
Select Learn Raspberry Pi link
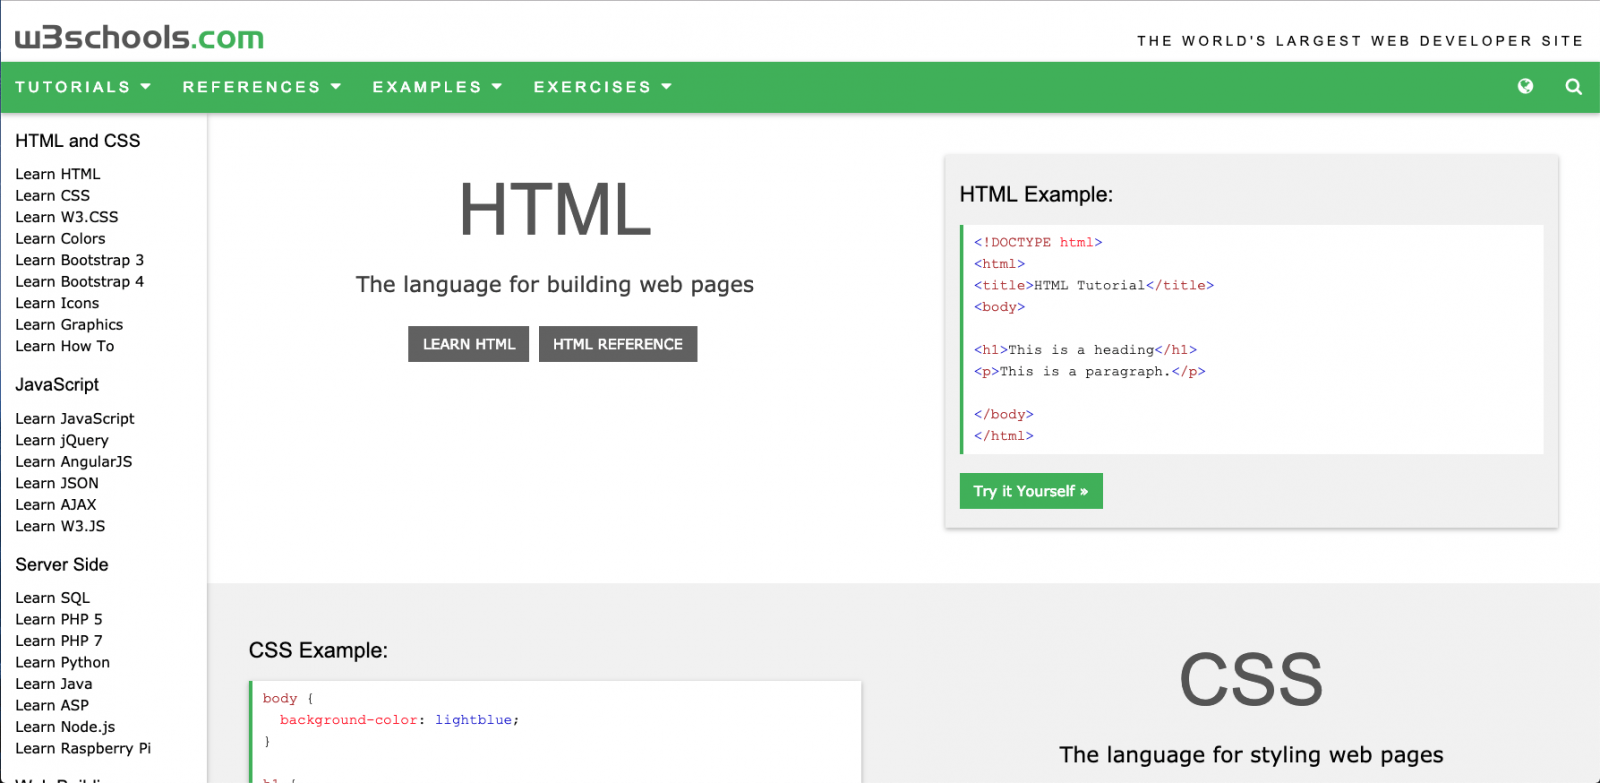83,748
